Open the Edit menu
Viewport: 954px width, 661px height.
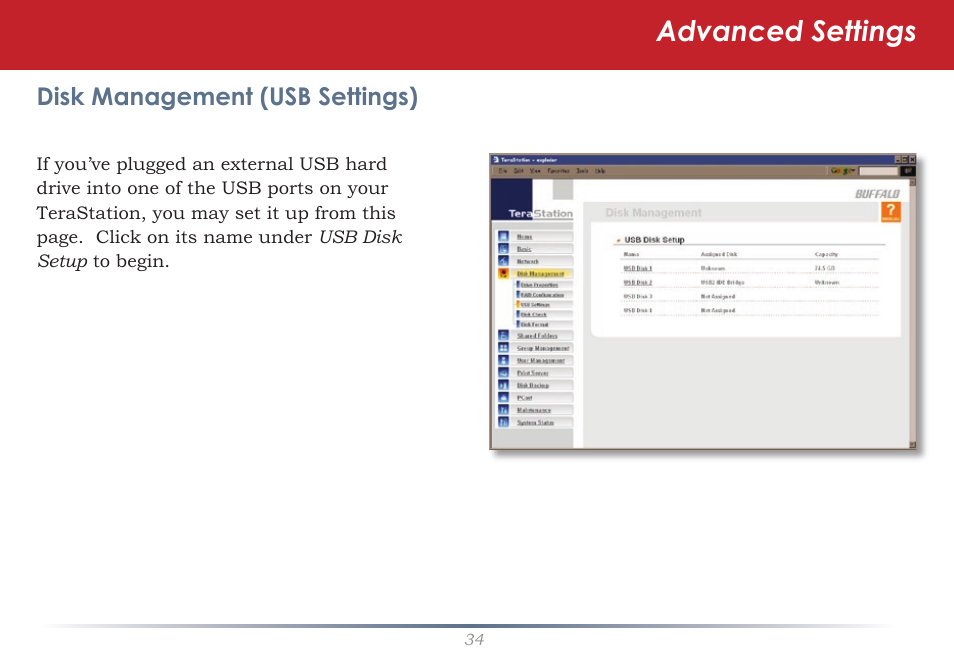pos(518,171)
